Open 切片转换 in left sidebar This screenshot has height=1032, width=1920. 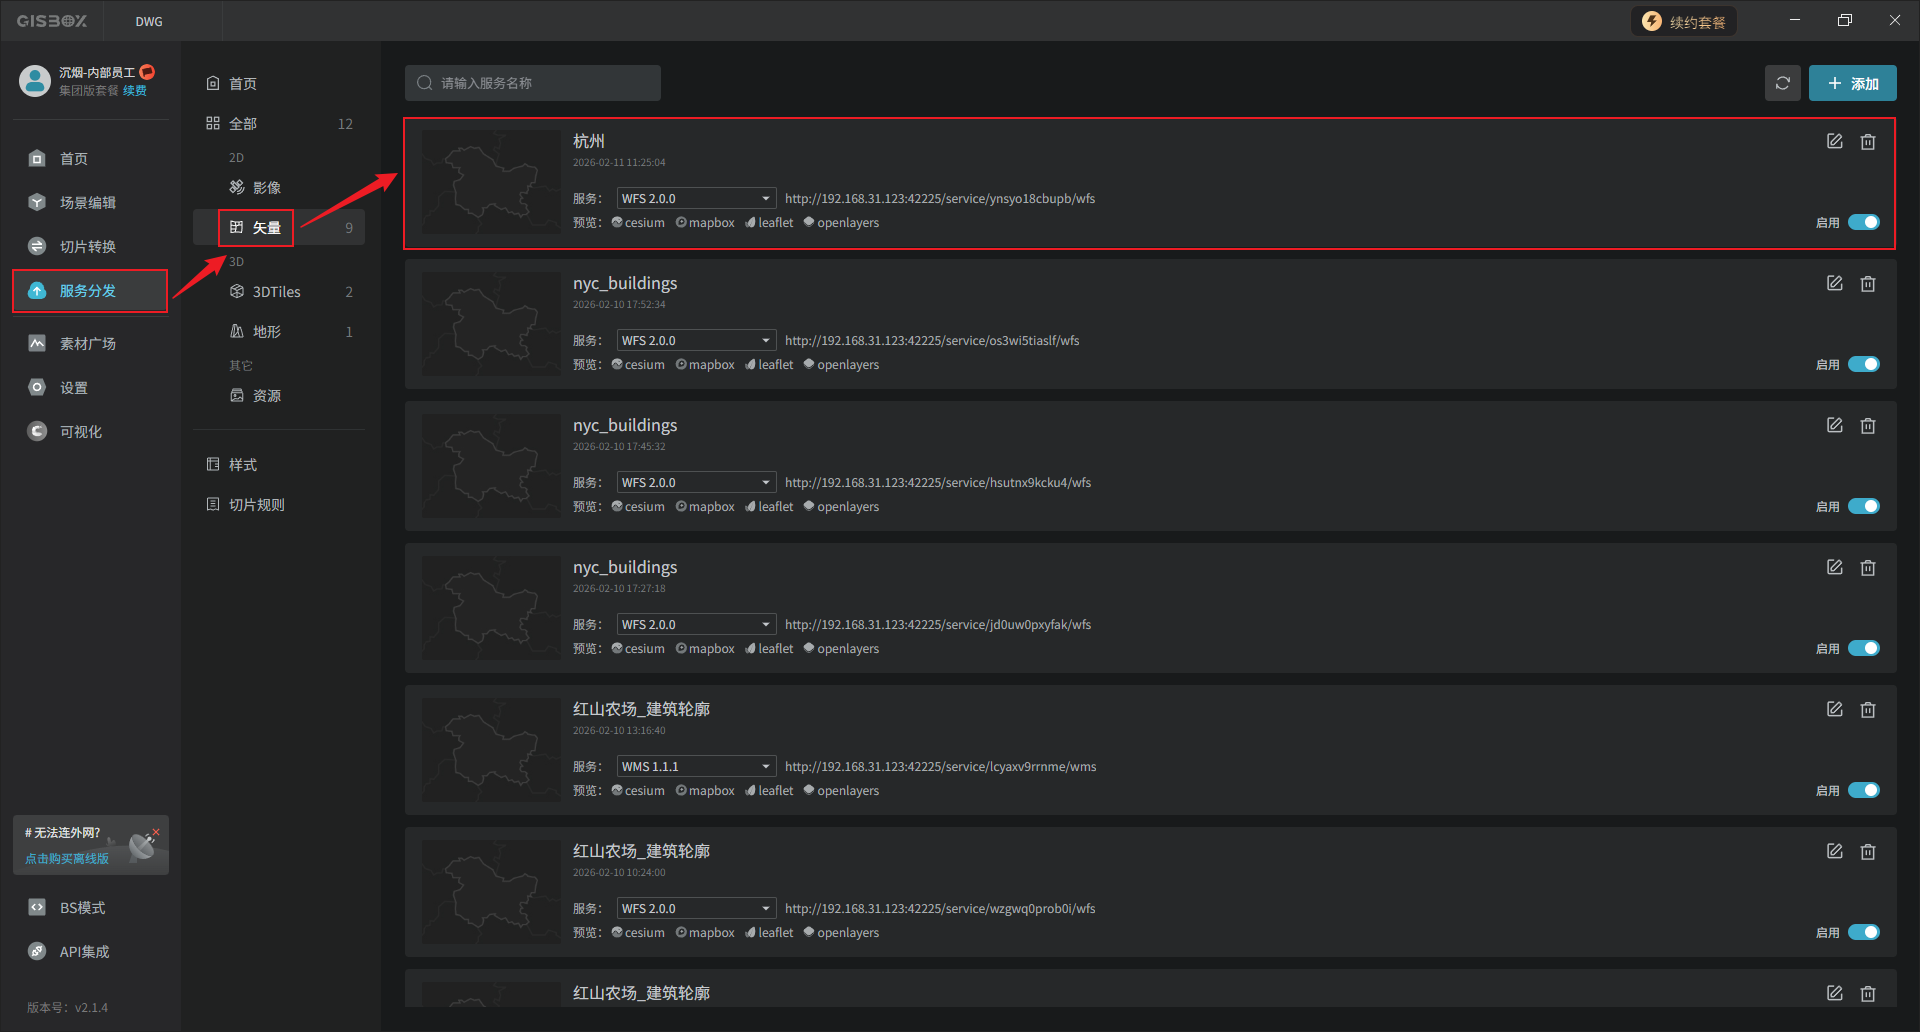coord(87,247)
